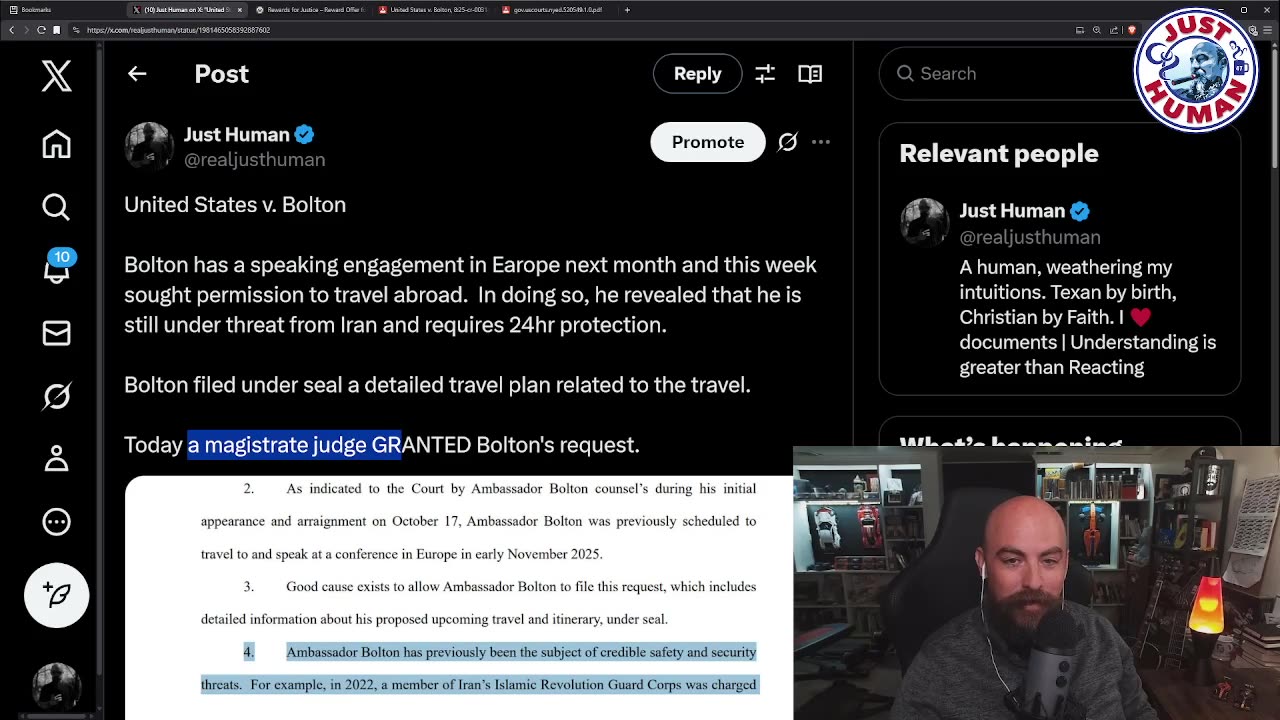Click Grok explain icon beside Promote
Image resolution: width=1280 pixels, height=720 pixels.
[x=788, y=142]
